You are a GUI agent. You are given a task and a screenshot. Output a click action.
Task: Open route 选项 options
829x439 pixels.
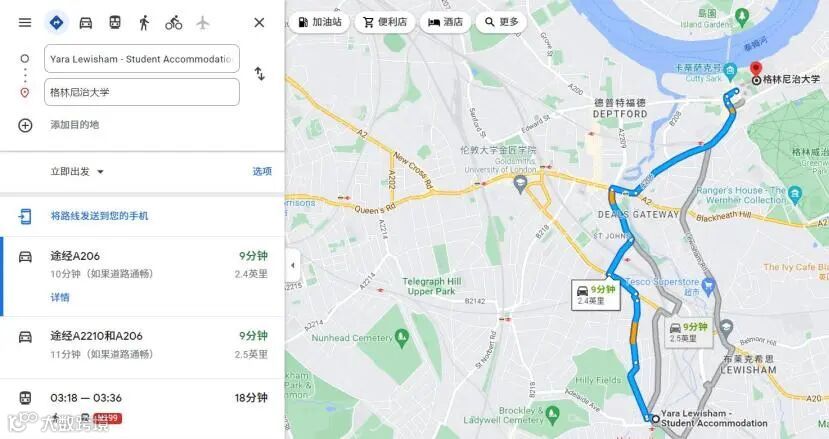point(262,171)
